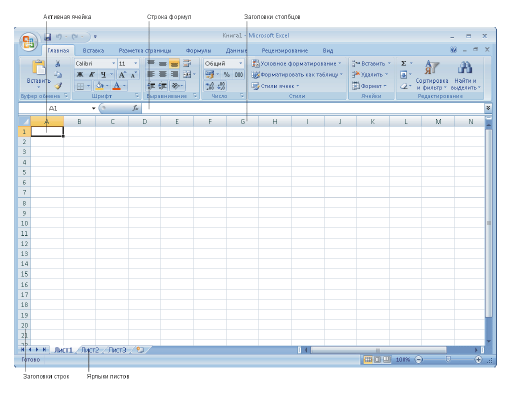This screenshot has width=522, height=399.
Task: Copy the selection to the clipboard
Action: click(58, 74)
